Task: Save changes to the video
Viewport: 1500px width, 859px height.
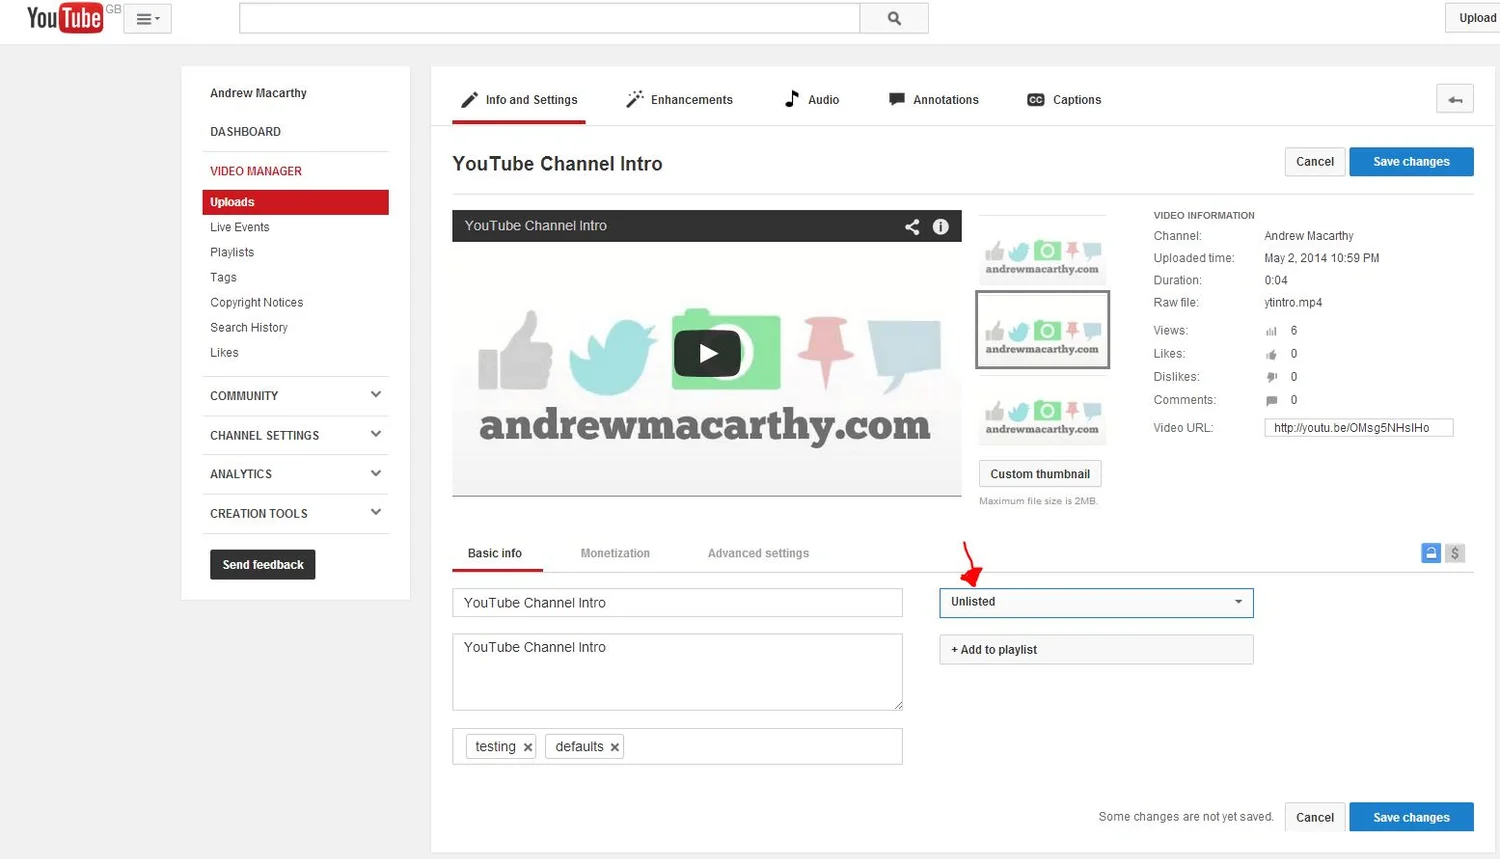Action: point(1411,161)
